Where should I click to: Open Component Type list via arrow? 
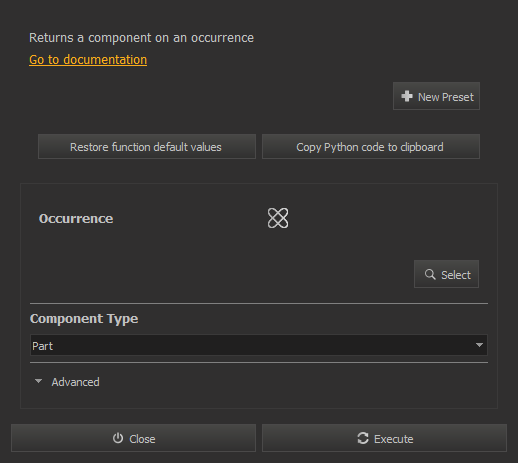click(479, 345)
